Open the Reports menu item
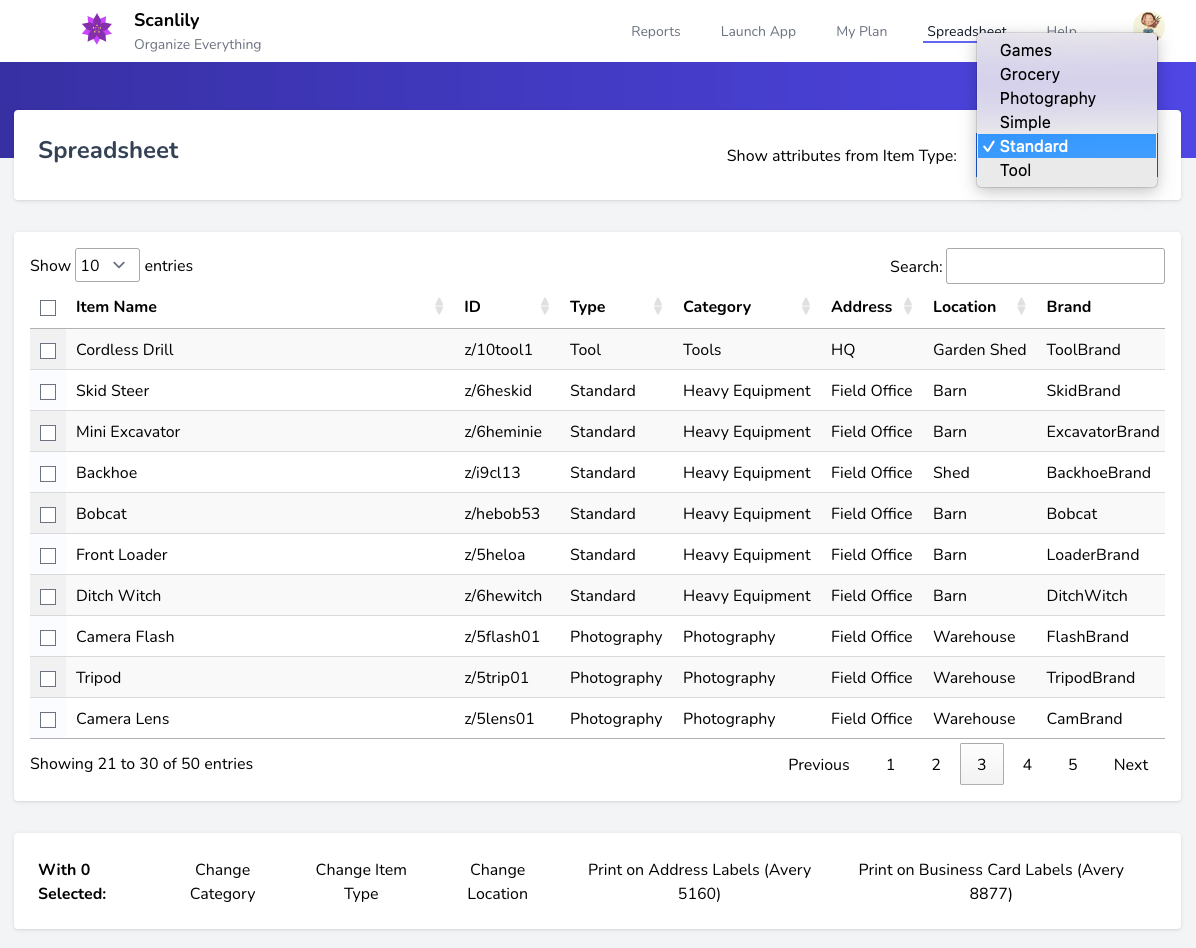 pyautogui.click(x=655, y=31)
